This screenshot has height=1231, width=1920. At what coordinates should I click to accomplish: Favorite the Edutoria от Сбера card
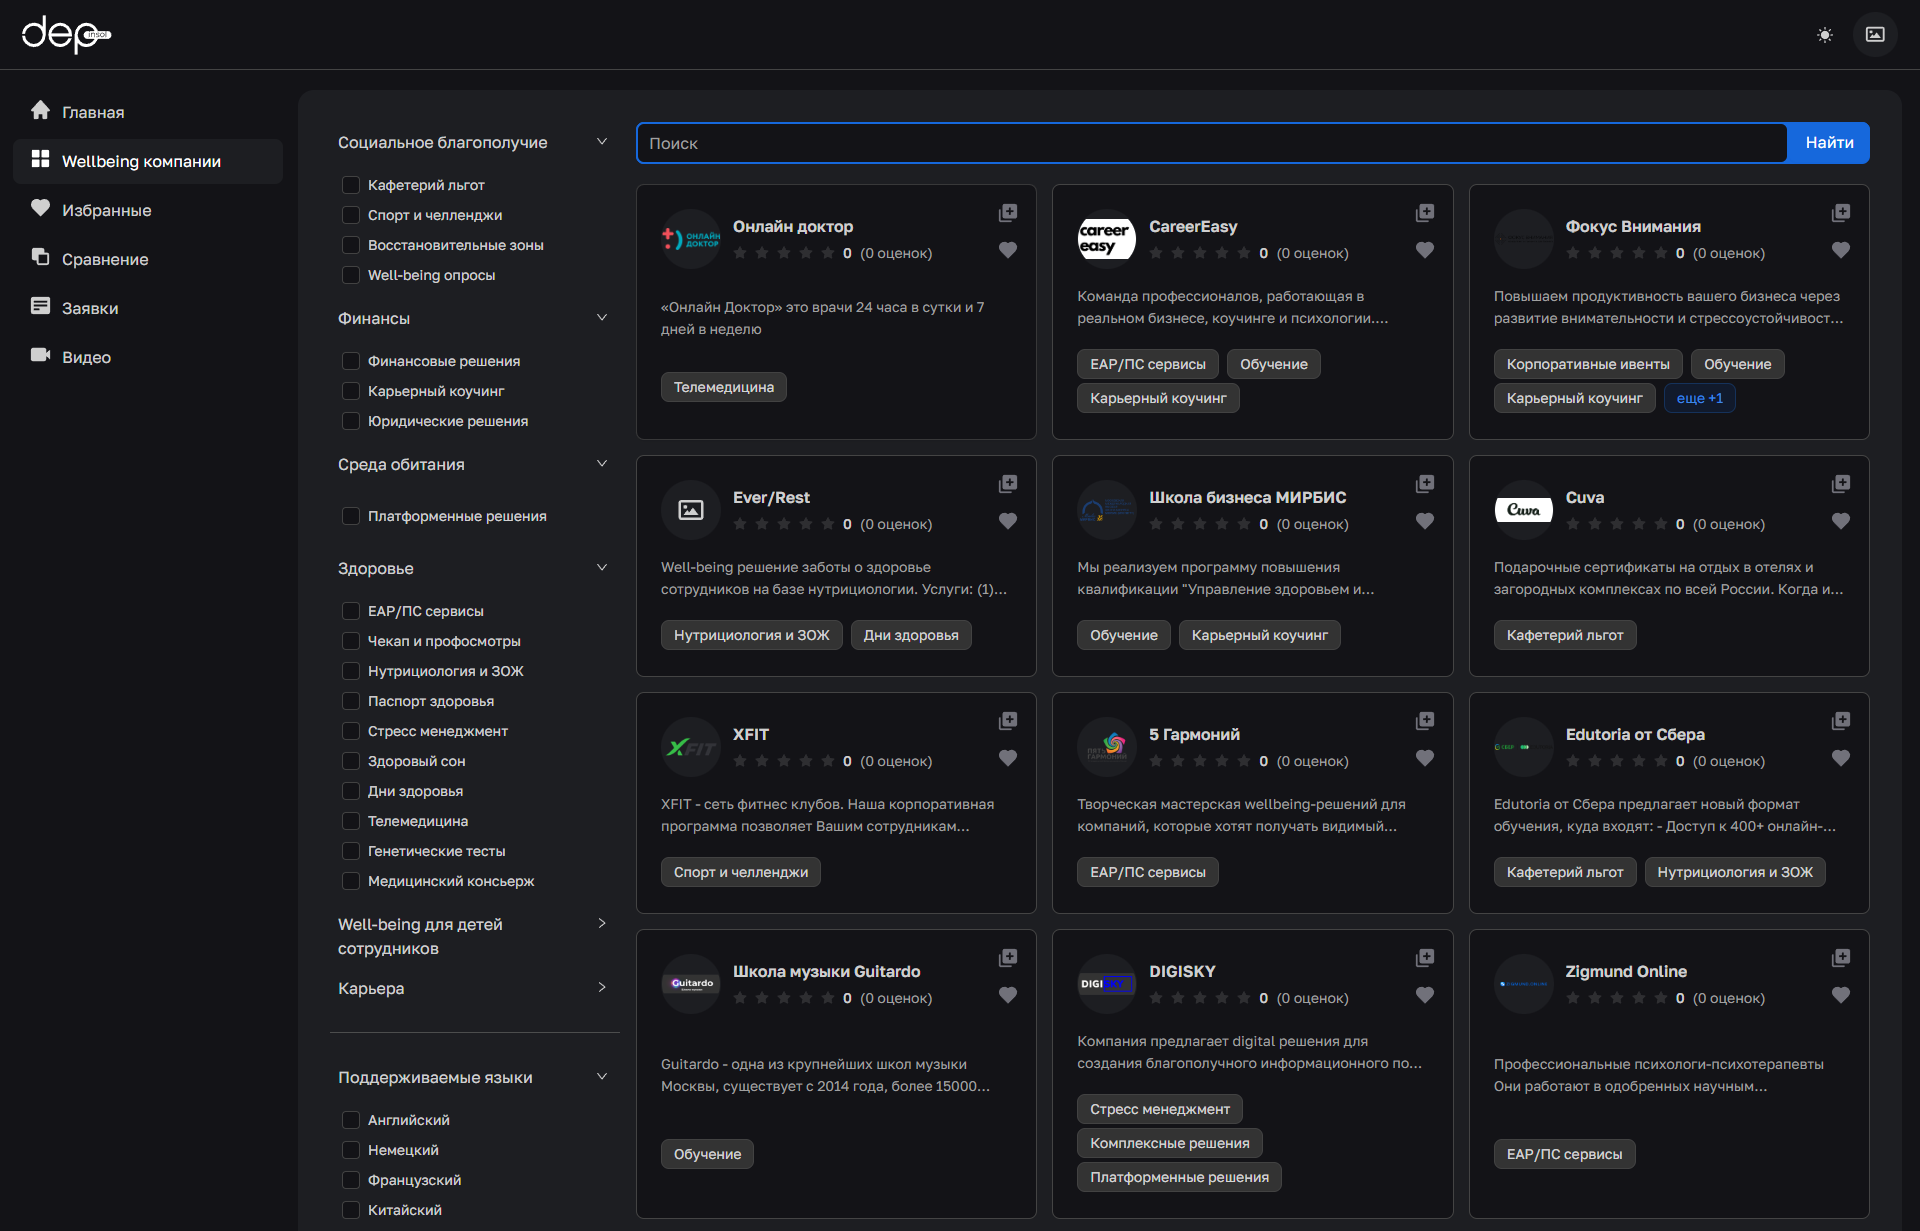[1841, 758]
